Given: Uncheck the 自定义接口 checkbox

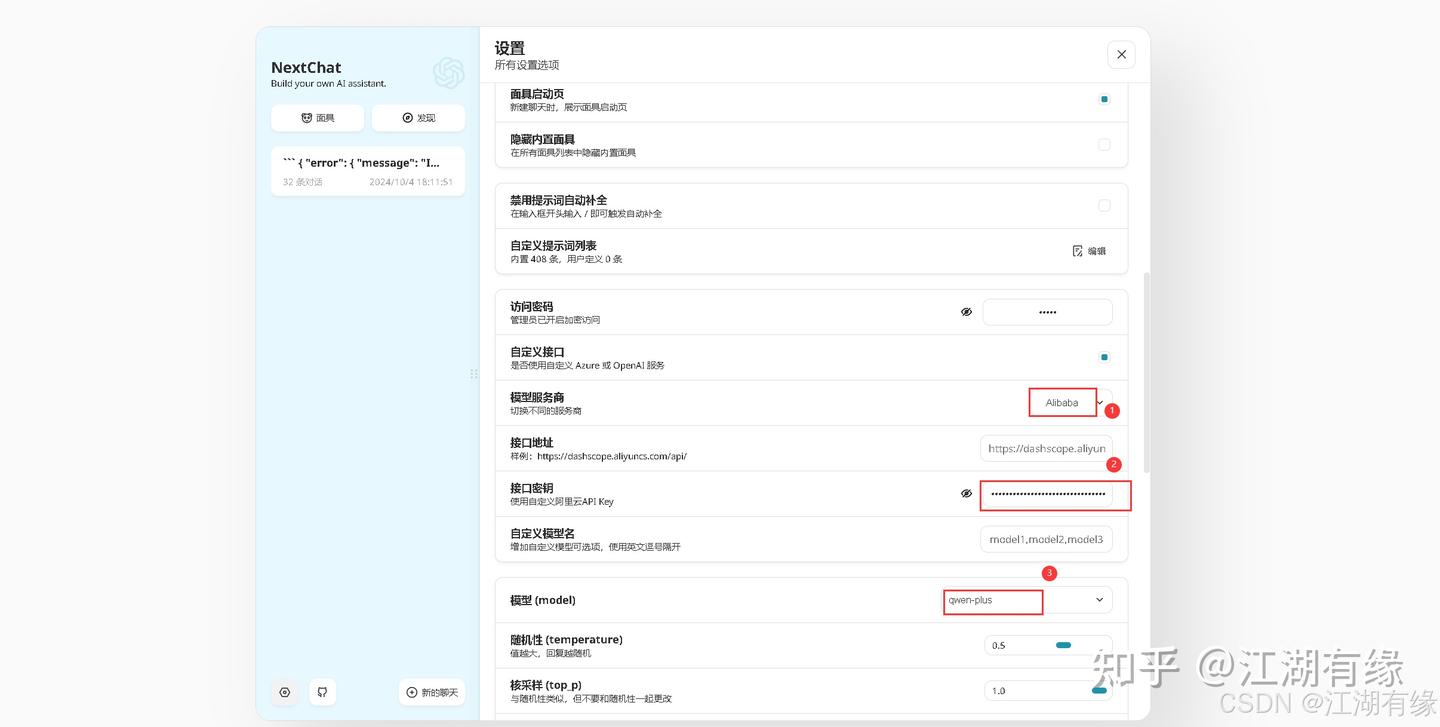Looking at the screenshot, I should (x=1104, y=356).
